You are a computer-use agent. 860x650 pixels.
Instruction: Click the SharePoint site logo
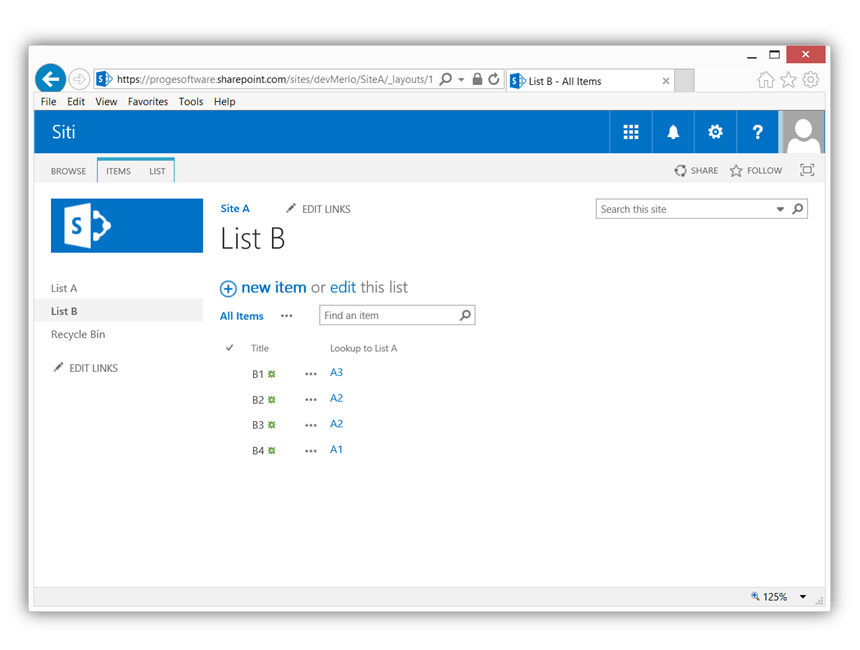pos(126,225)
